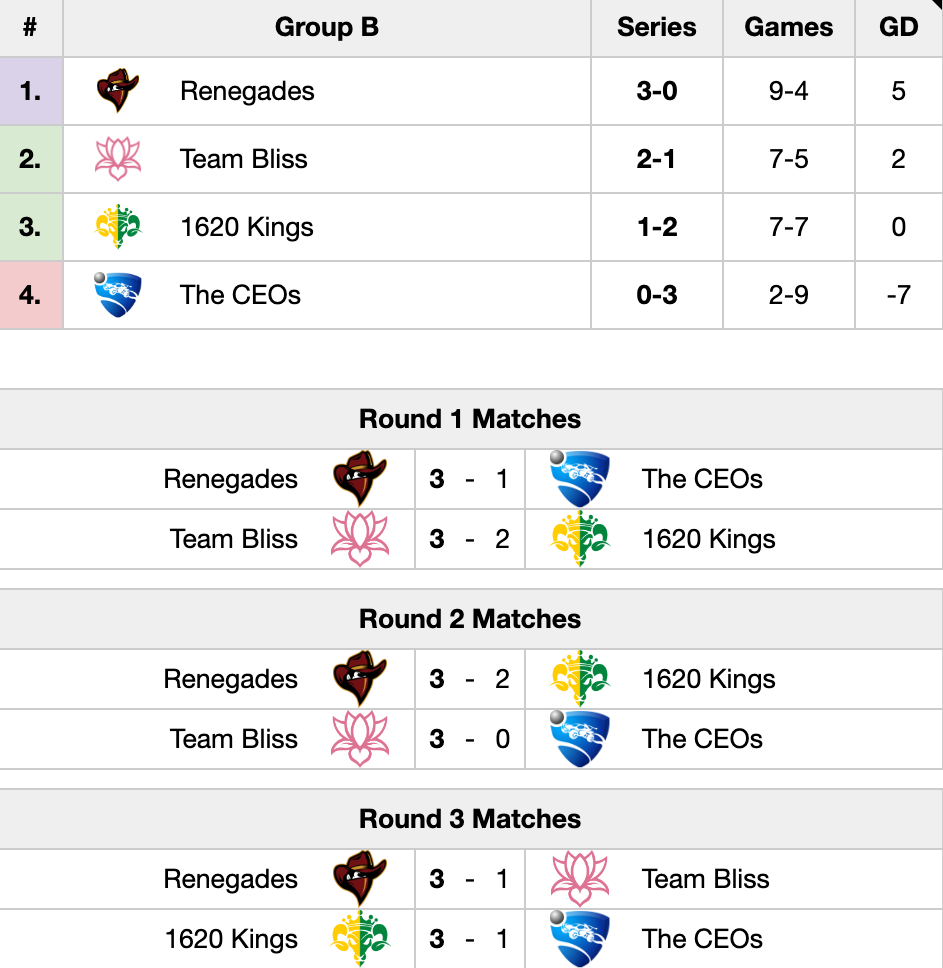Select the Round 2 Matches header
Image resolution: width=943 pixels, height=968 pixels.
pyautogui.click(x=470, y=619)
